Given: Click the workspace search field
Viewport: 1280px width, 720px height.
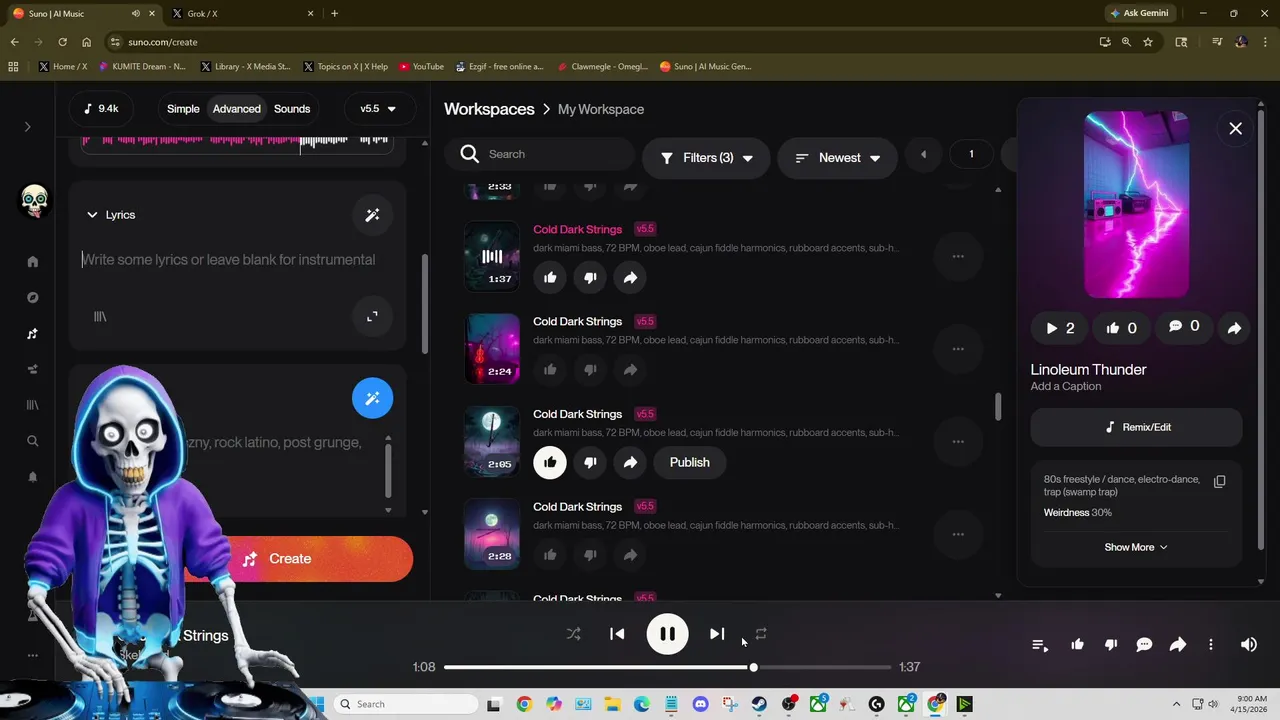Looking at the screenshot, I should coord(540,154).
